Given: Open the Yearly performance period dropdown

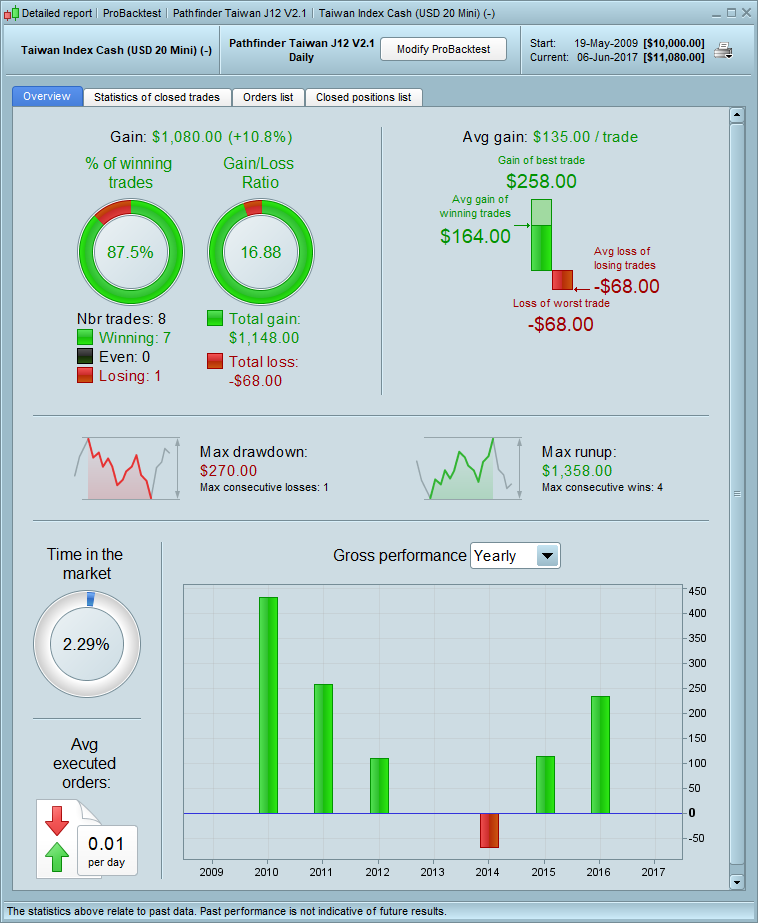Looking at the screenshot, I should (515, 556).
